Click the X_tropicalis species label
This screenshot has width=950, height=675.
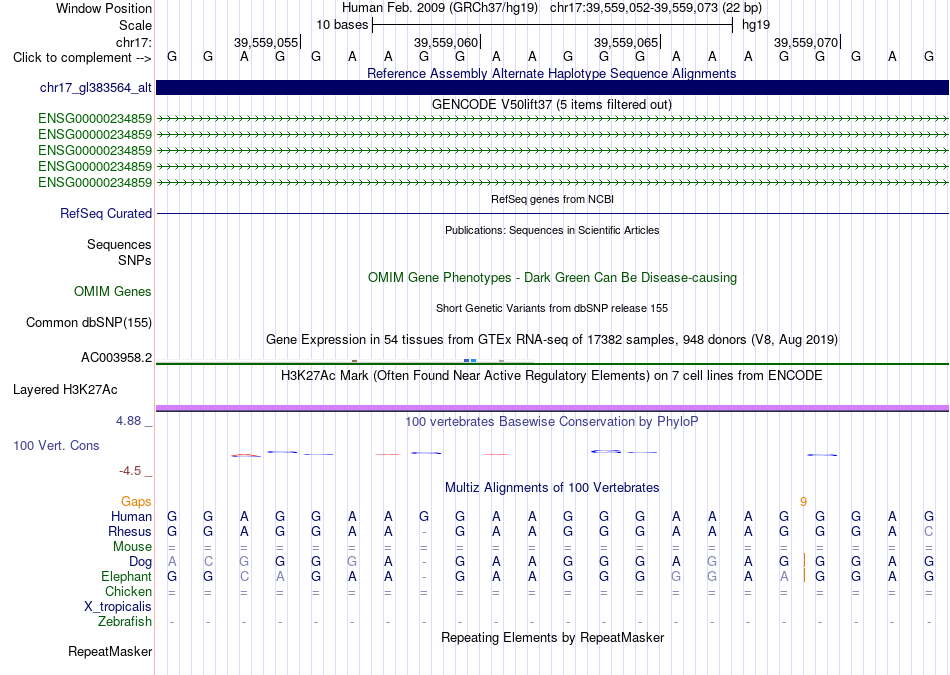[x=118, y=607]
